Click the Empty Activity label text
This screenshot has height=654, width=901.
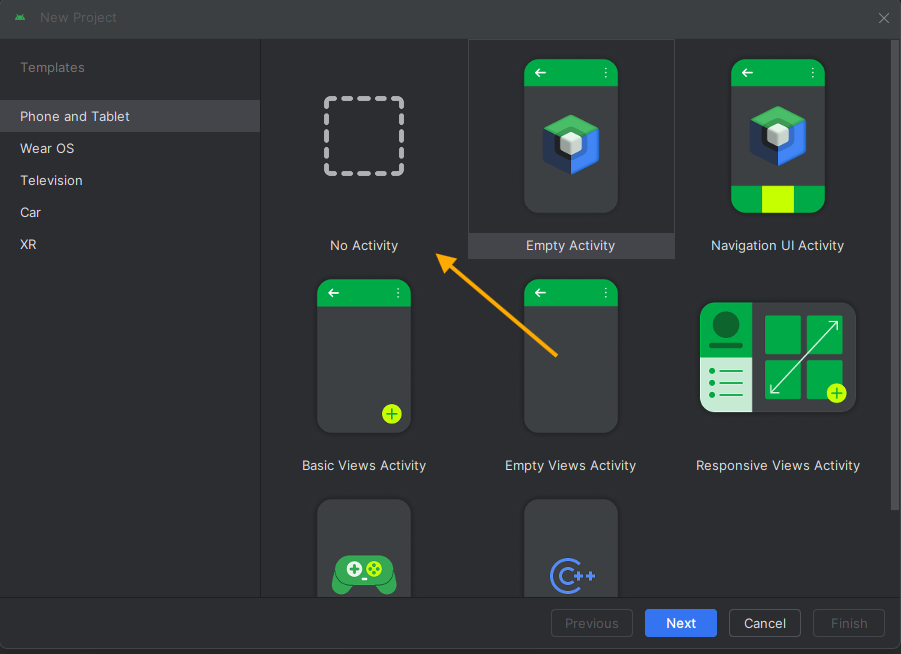(x=571, y=246)
